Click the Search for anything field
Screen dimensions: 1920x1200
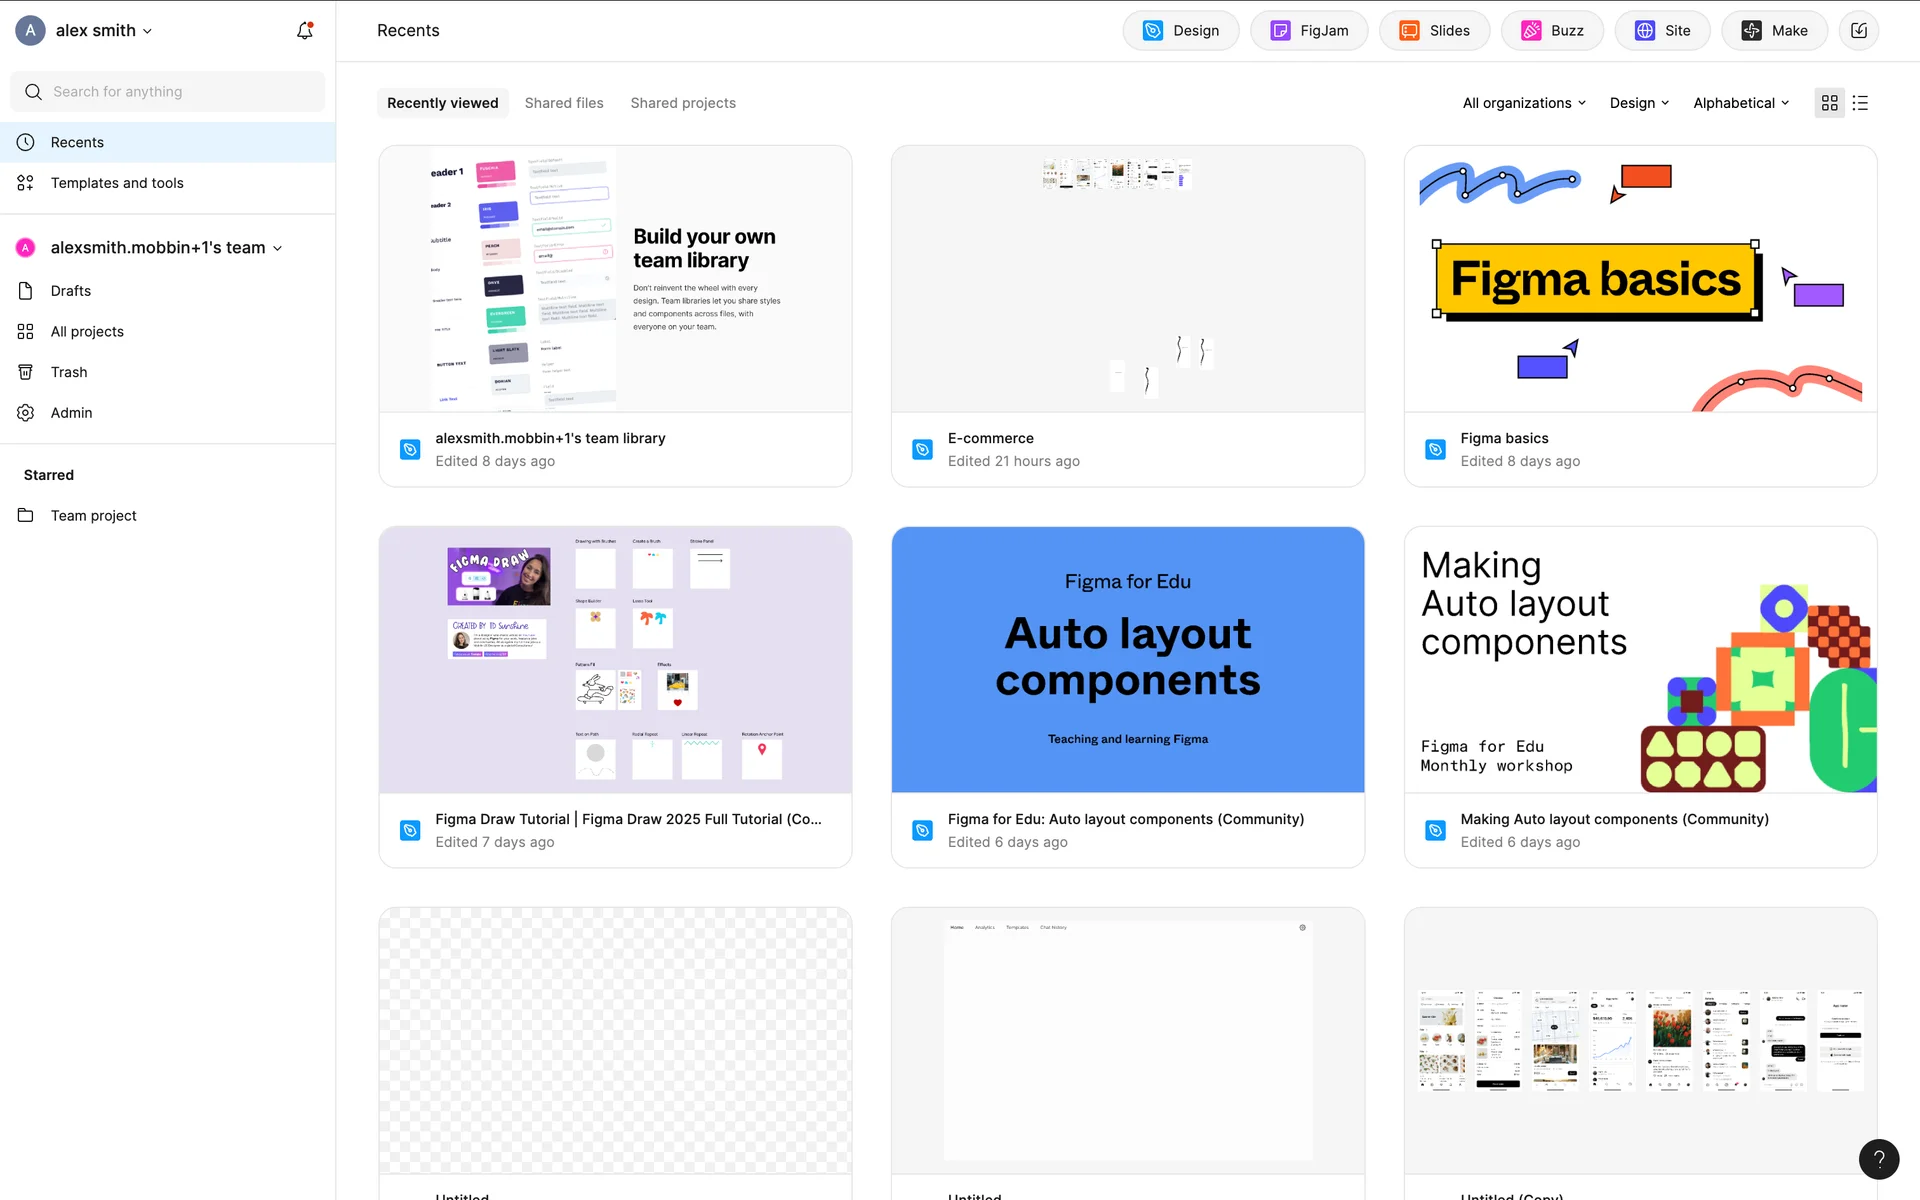click(168, 92)
